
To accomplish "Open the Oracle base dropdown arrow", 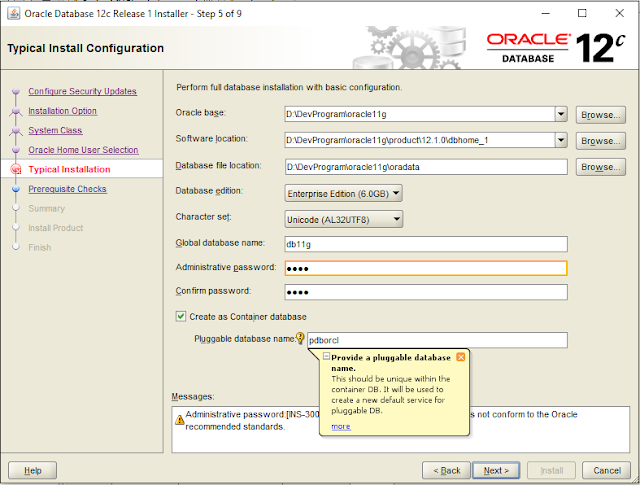I will (x=561, y=114).
